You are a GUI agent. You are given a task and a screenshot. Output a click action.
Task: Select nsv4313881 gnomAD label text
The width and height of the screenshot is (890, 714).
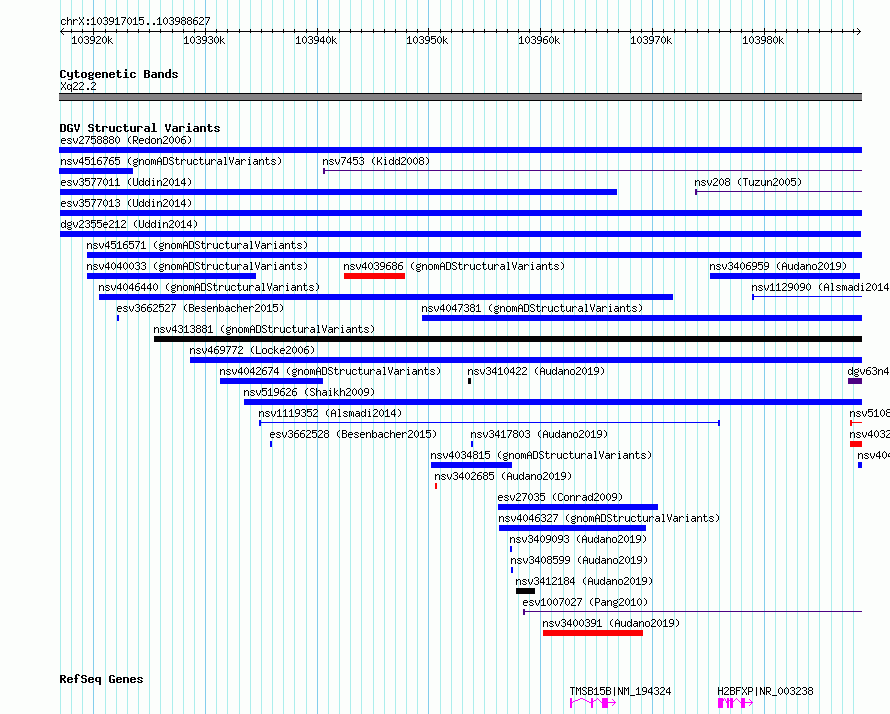264,329
